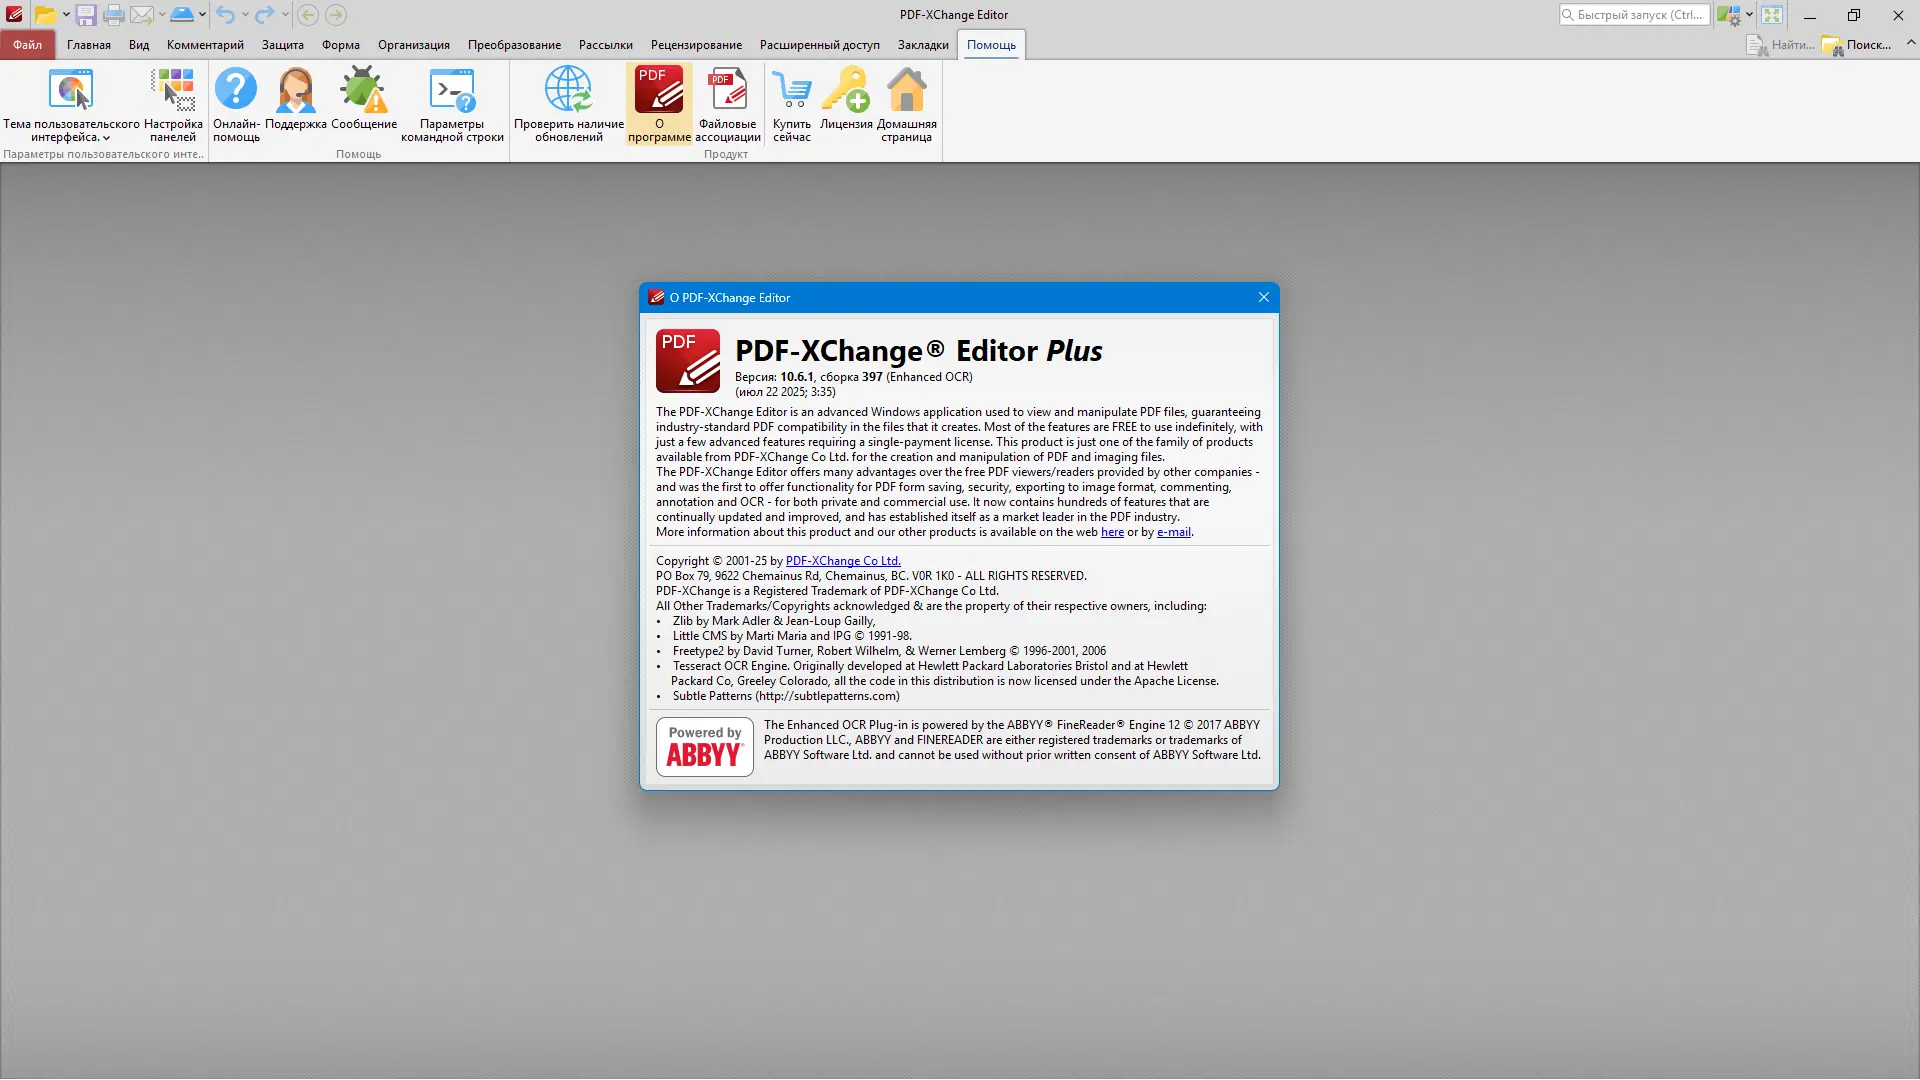This screenshot has width=1920, height=1080.
Task: Click the PDF-XChange Co Ltd. link
Action: [842, 561]
